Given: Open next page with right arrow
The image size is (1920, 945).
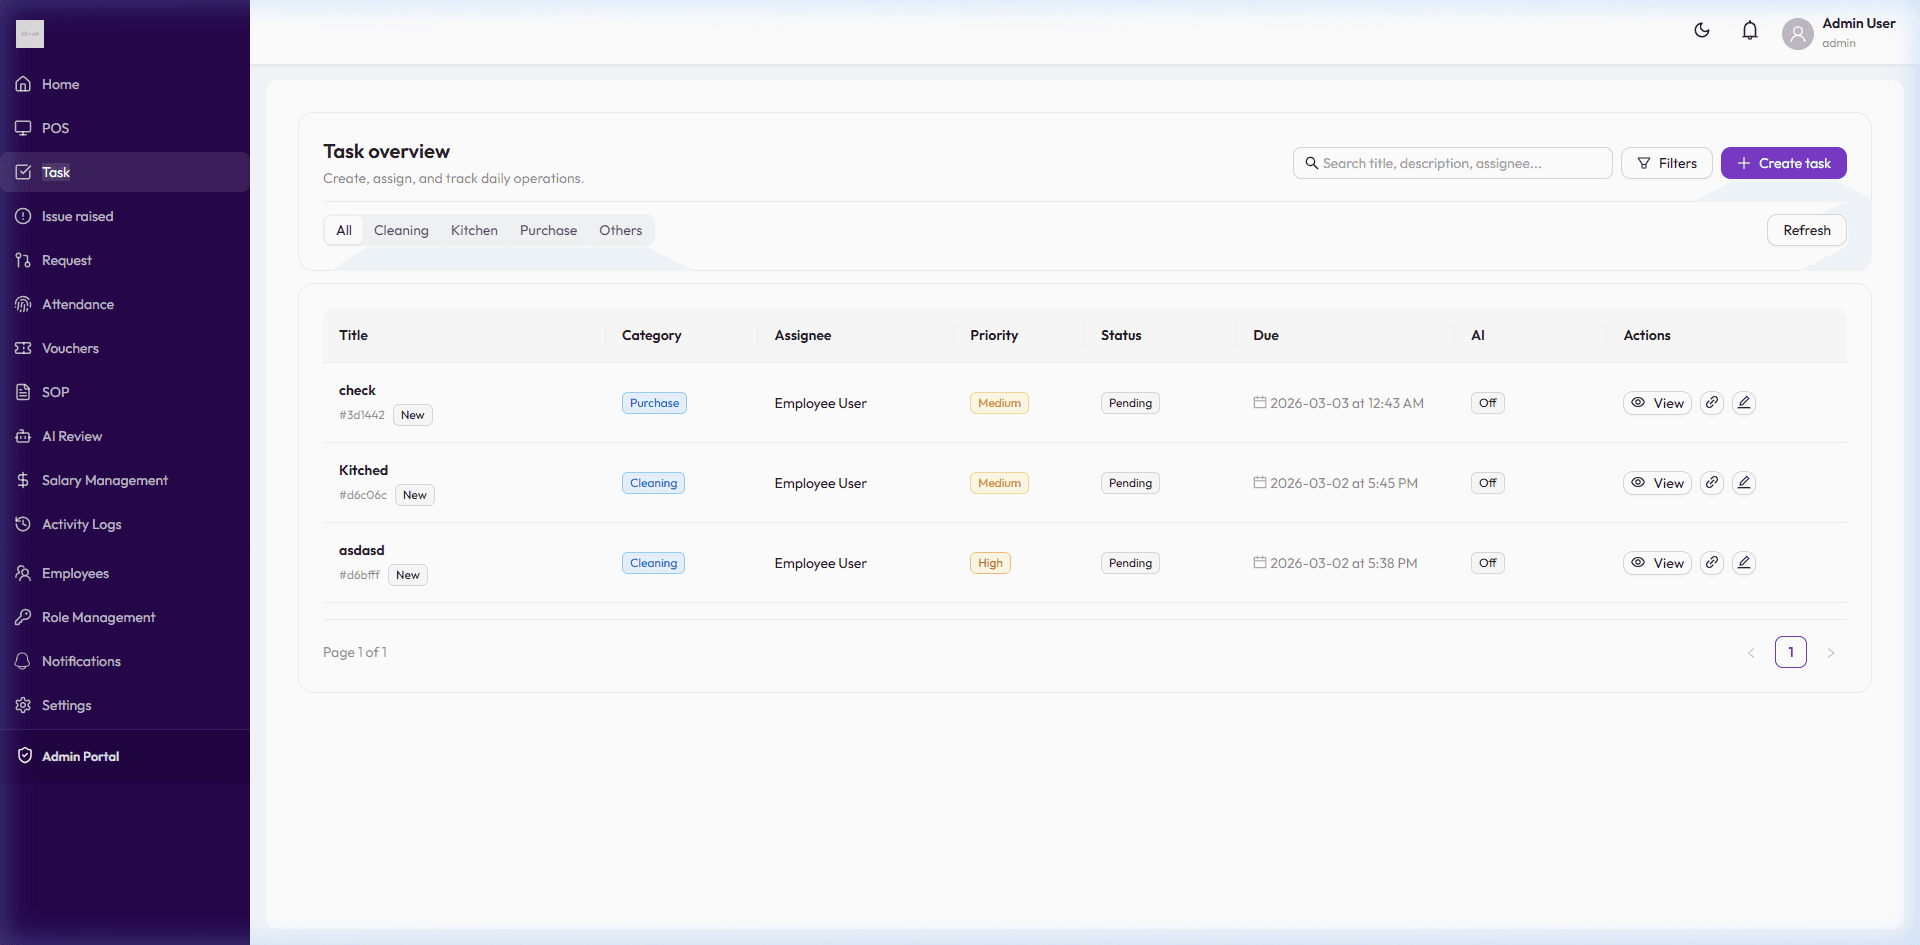Looking at the screenshot, I should (x=1831, y=652).
